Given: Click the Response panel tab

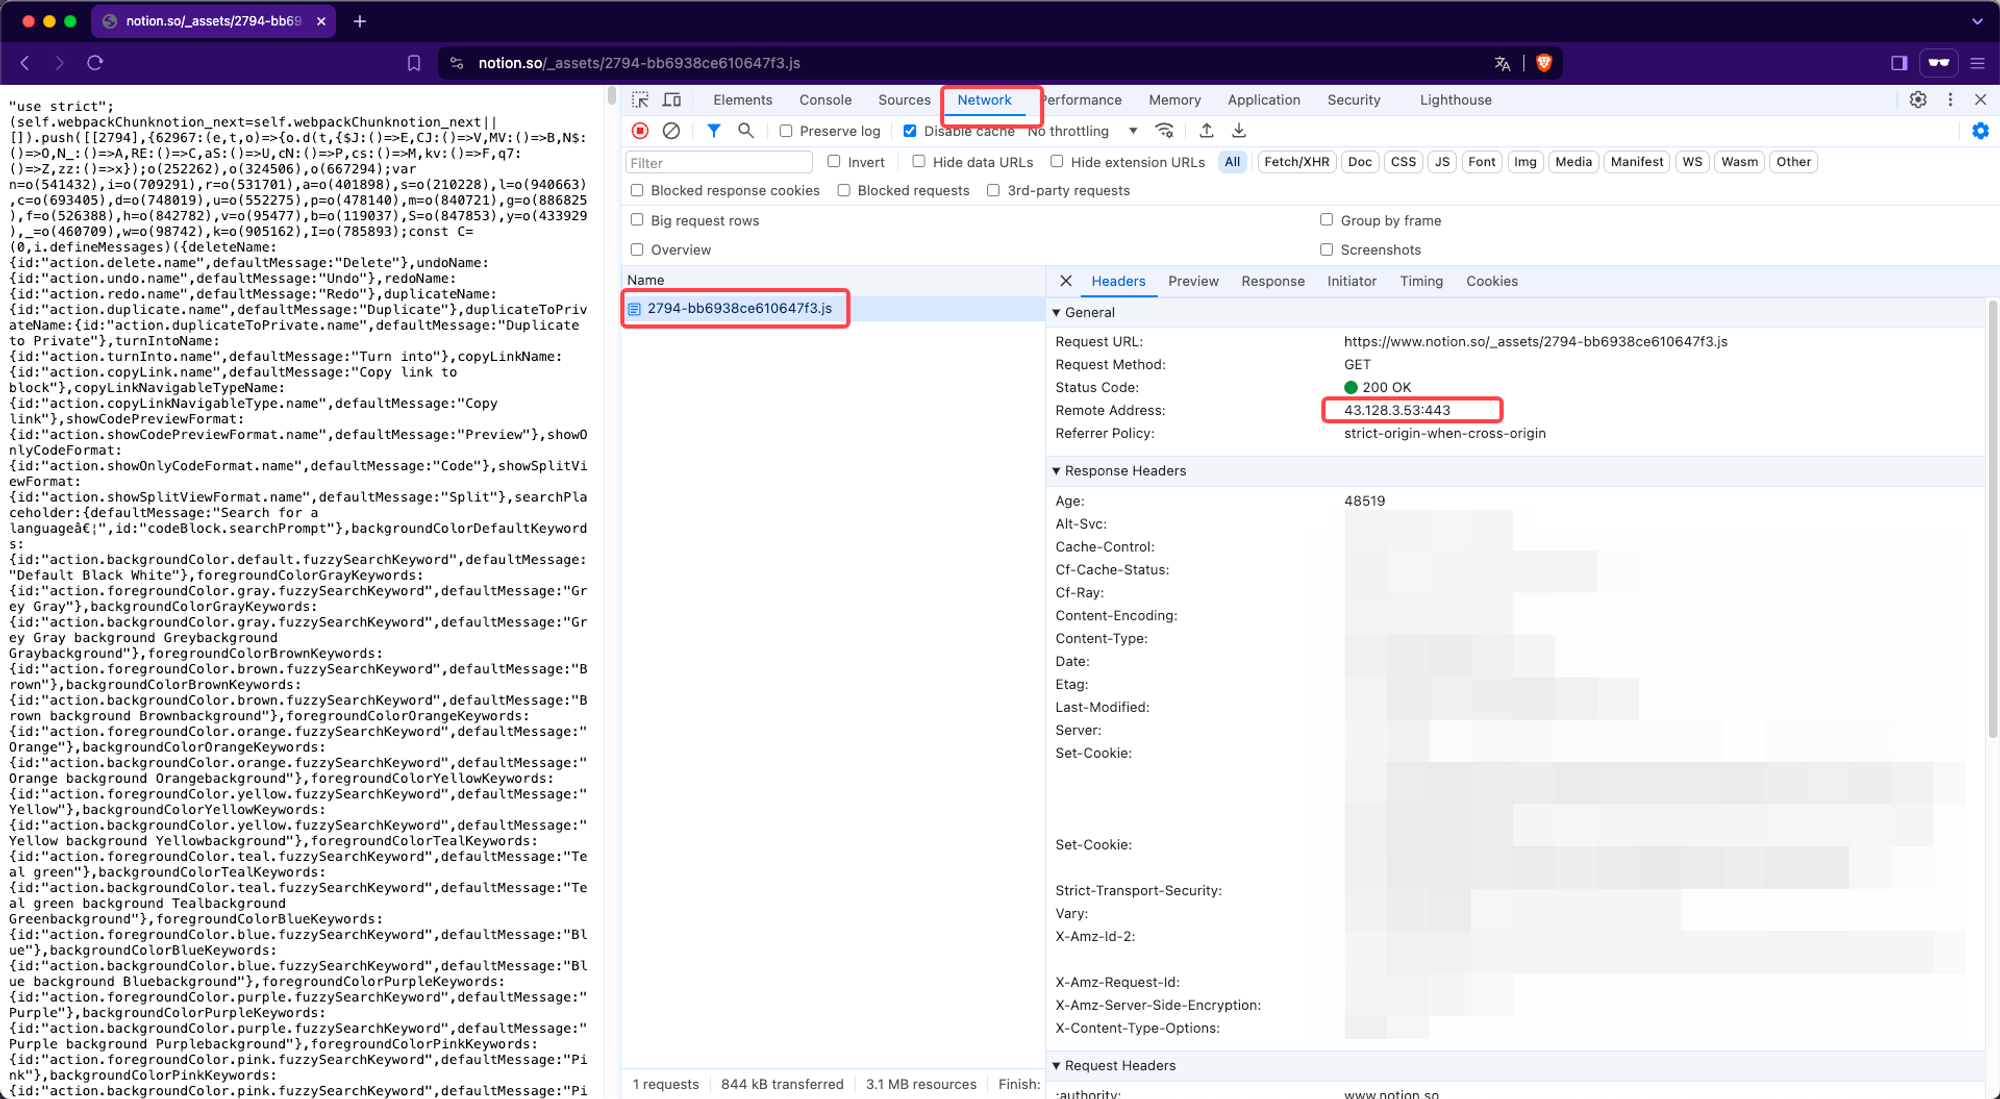Looking at the screenshot, I should (1272, 280).
